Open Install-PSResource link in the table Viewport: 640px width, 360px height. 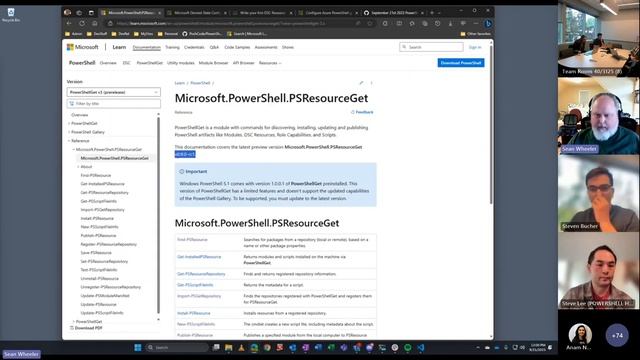point(193,313)
